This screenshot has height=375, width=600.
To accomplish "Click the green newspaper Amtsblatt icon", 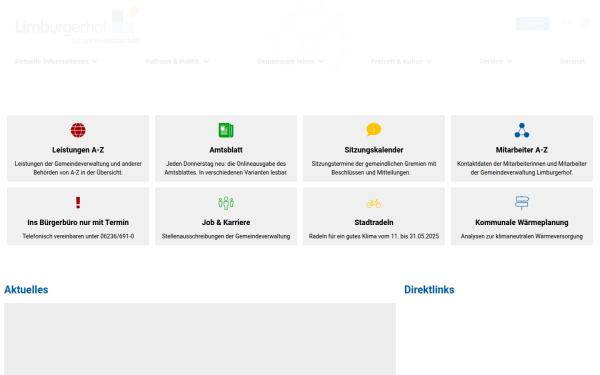I will click(226, 130).
